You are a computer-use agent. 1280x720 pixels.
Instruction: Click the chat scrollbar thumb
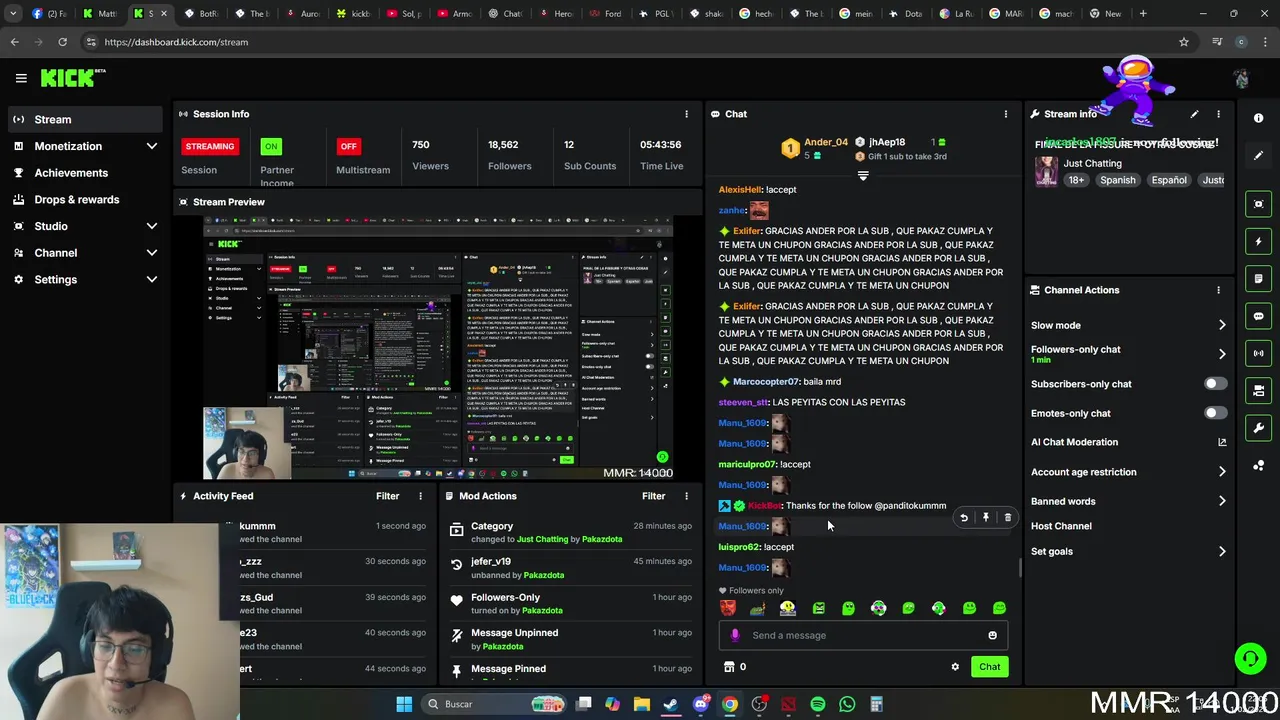pos(1020,568)
